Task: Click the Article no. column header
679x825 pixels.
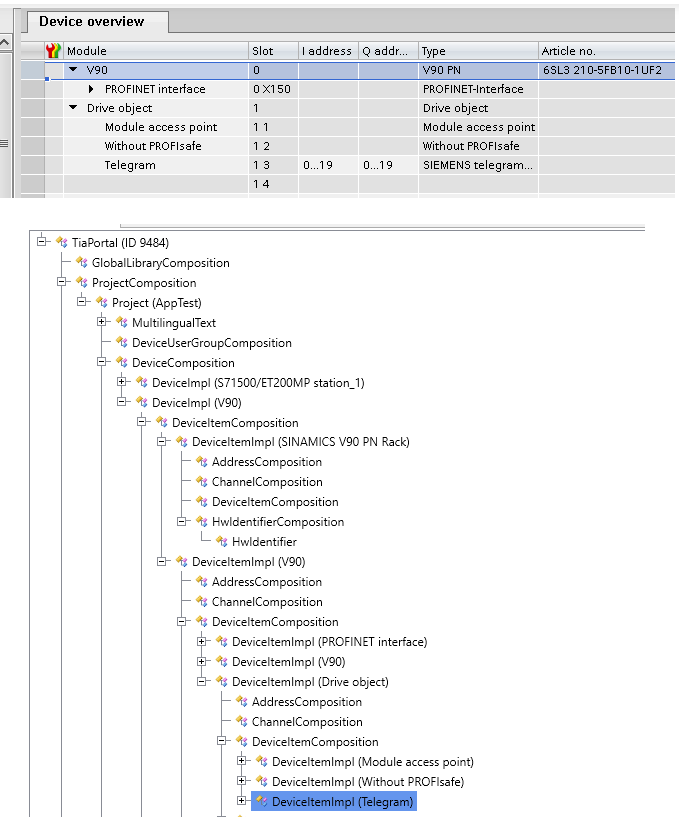Action: pos(606,51)
